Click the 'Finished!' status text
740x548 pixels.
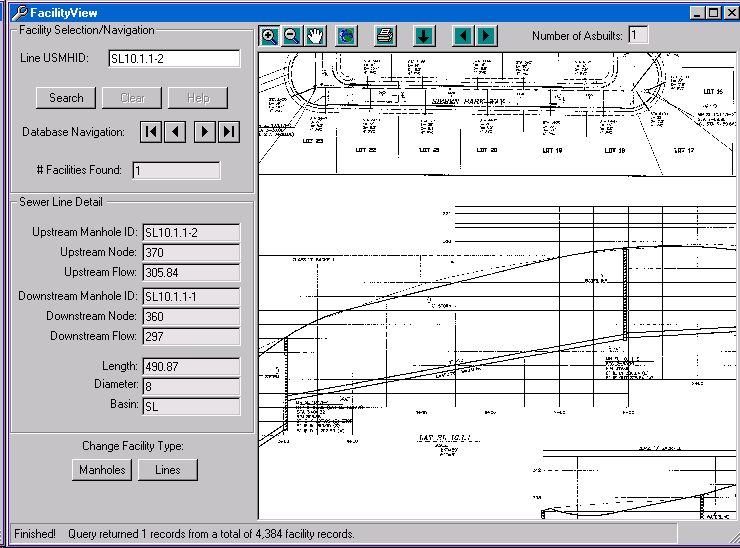click(x=35, y=534)
